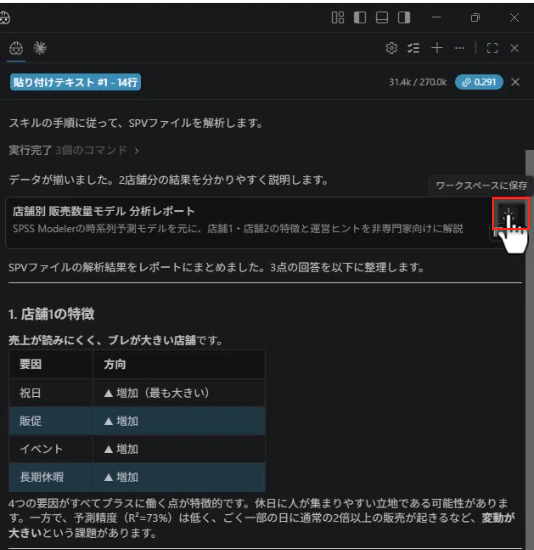Click the save to workspace icon
The width and height of the screenshot is (534, 550).
coord(510,214)
